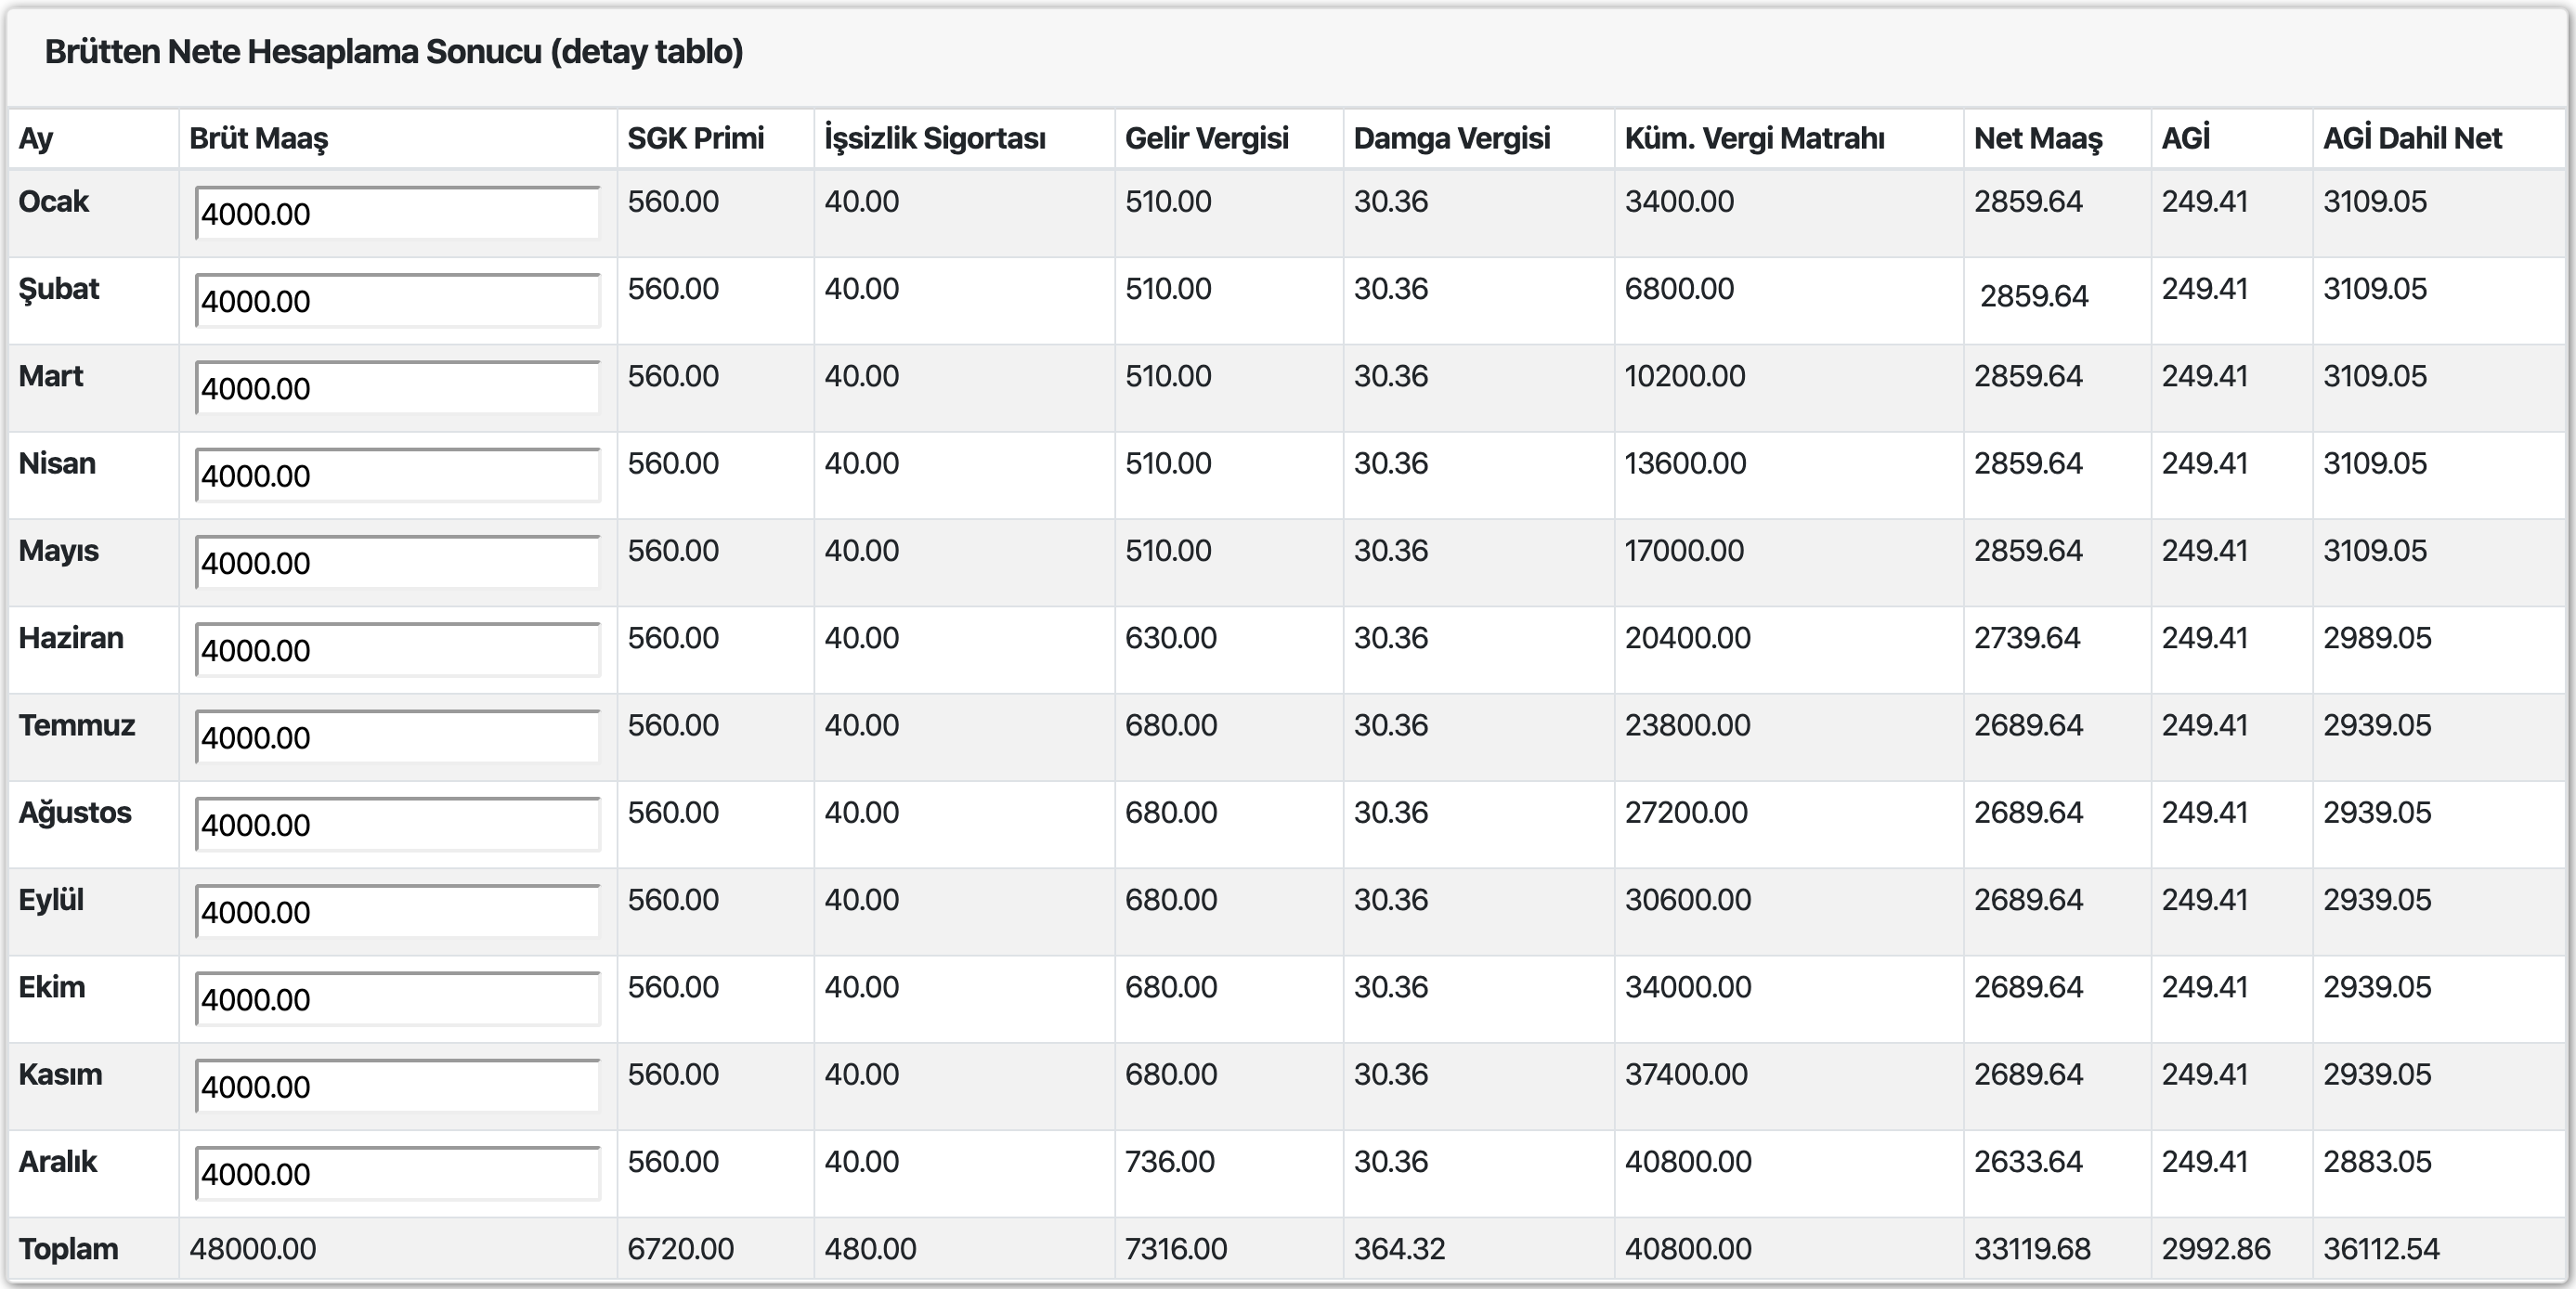The width and height of the screenshot is (2576, 1289).
Task: Click the 'Brütten Nete Hesaplama Sonucu' heading
Action: click(394, 52)
